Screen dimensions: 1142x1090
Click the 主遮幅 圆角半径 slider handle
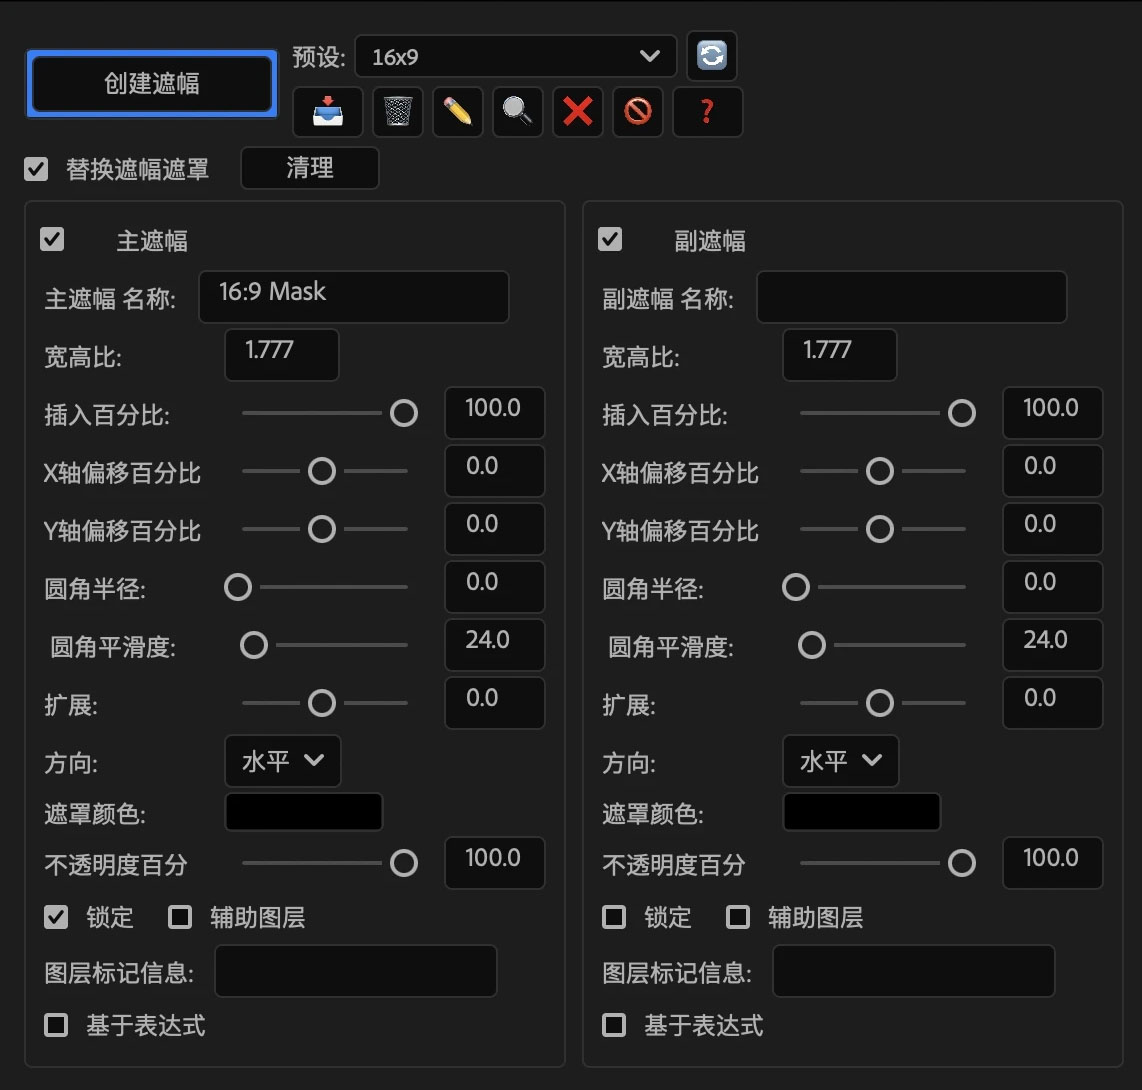pos(238,587)
